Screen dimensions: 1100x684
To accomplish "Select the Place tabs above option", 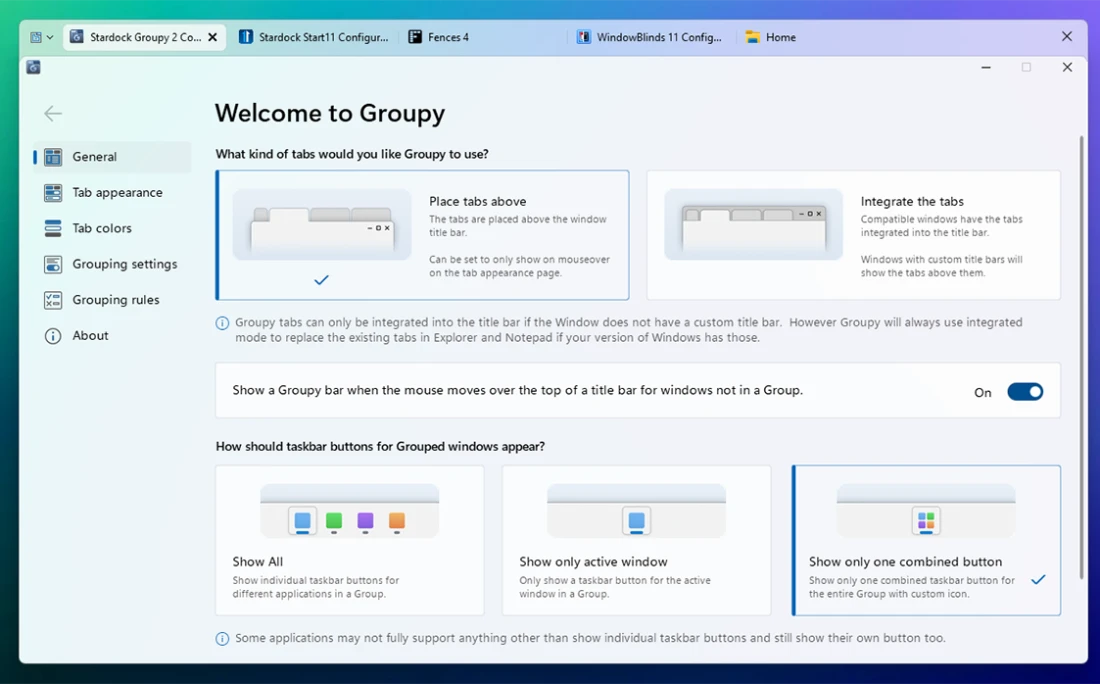I will coord(422,235).
